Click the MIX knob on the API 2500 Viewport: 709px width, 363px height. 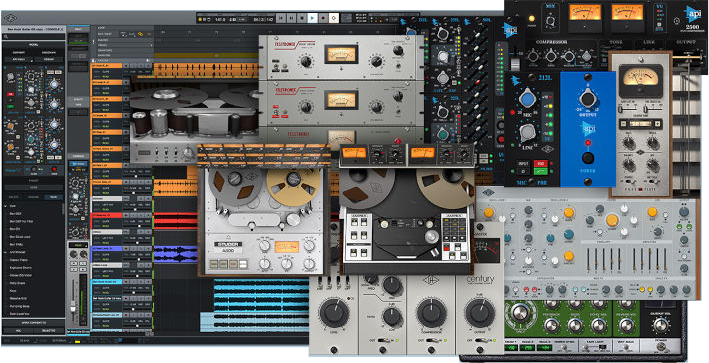pyautogui.click(x=550, y=20)
